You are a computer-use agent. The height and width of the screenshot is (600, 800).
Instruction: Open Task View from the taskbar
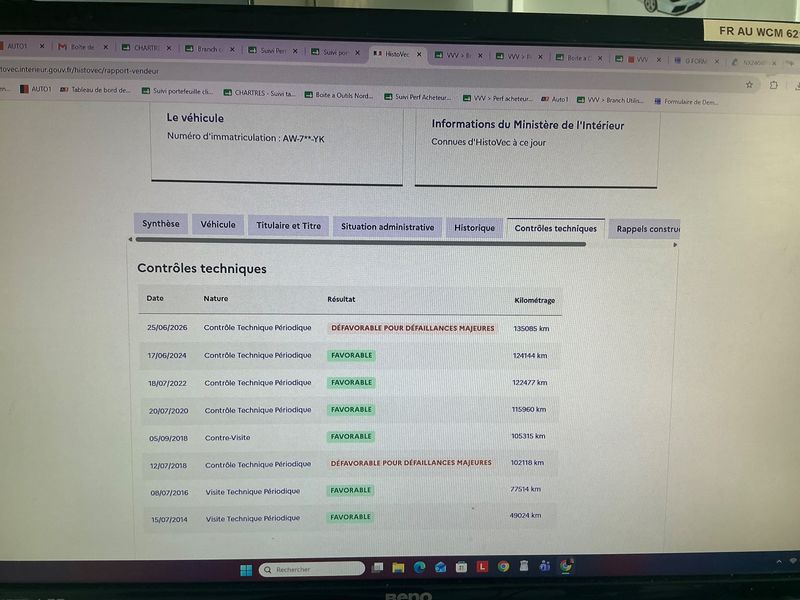coord(378,567)
